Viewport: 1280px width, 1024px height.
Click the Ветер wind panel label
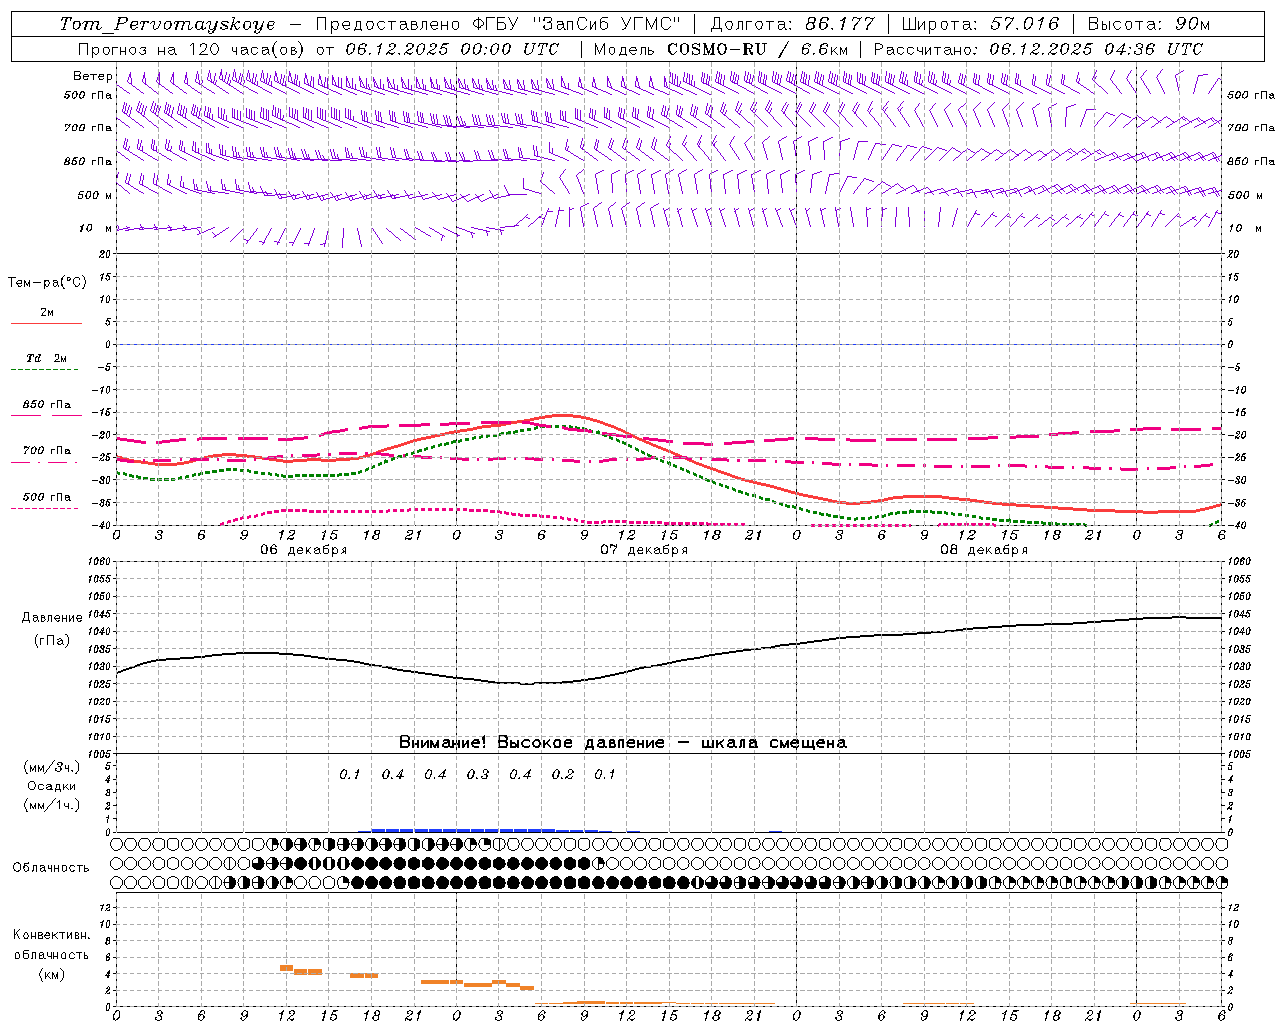pyautogui.click(x=93, y=76)
